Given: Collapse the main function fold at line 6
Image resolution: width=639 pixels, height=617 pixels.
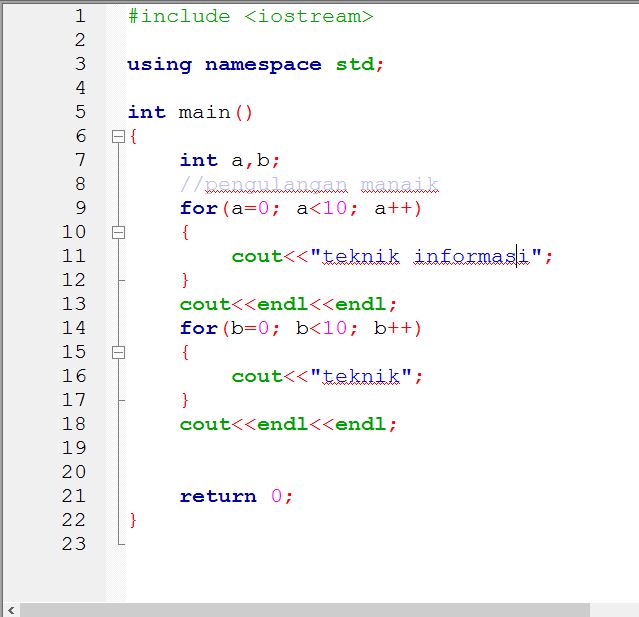Looking at the screenshot, I should [118, 137].
